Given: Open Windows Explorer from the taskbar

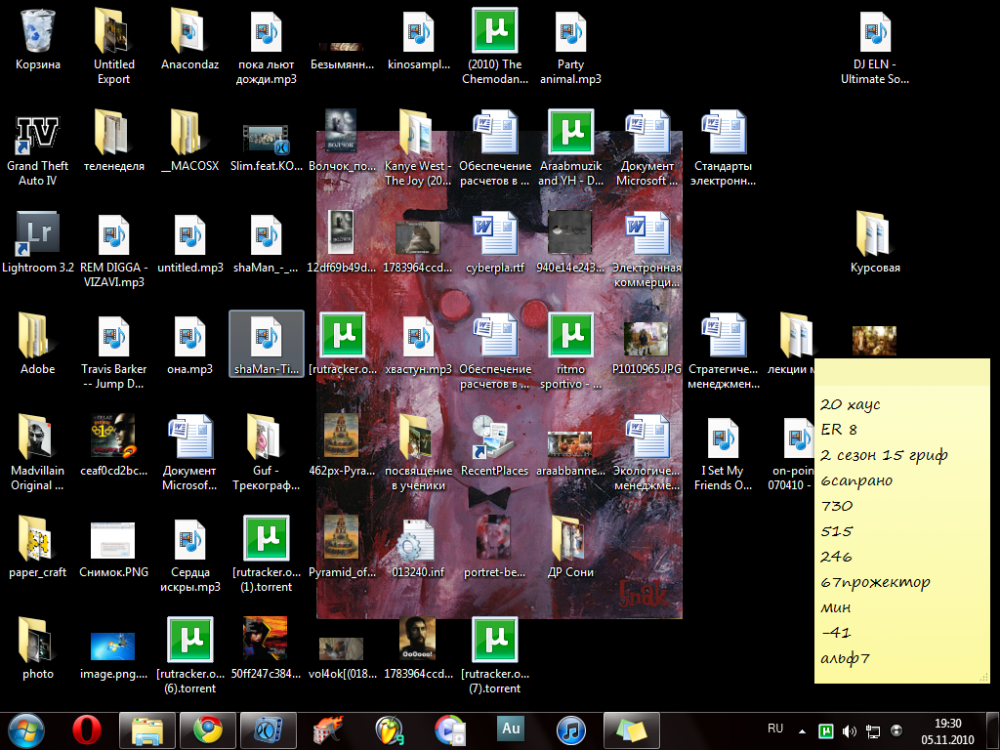Looking at the screenshot, I should point(147,731).
